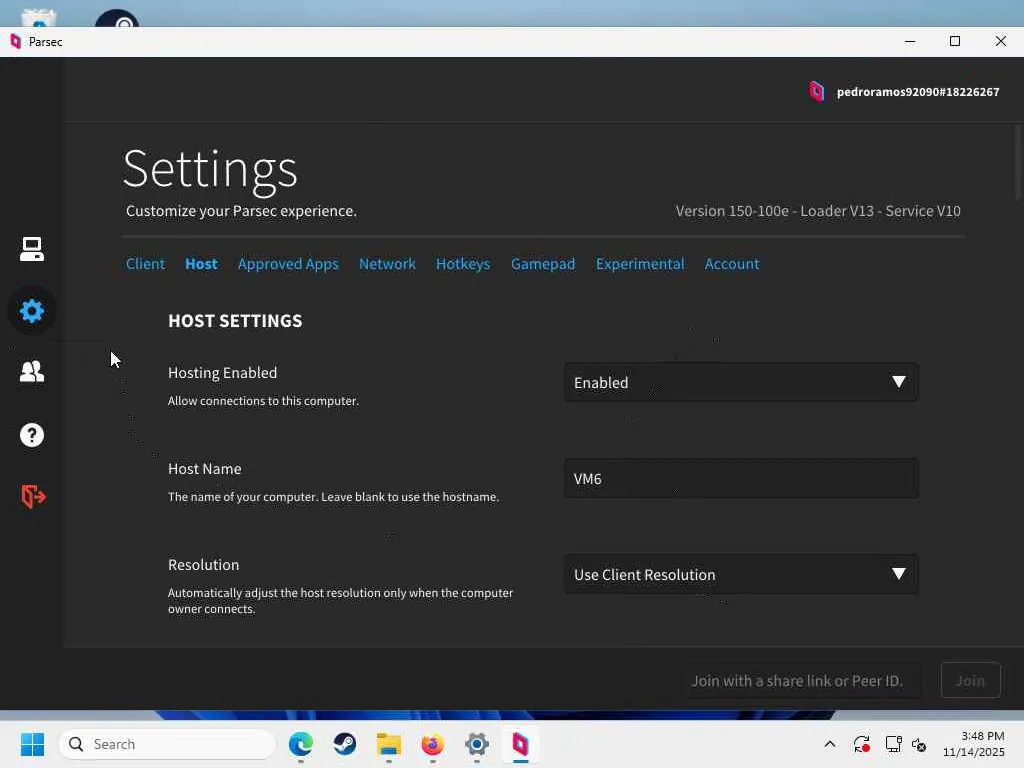Screen dimensions: 1024x768
Task: Click the Windows taskbar Search box
Action: point(167,744)
